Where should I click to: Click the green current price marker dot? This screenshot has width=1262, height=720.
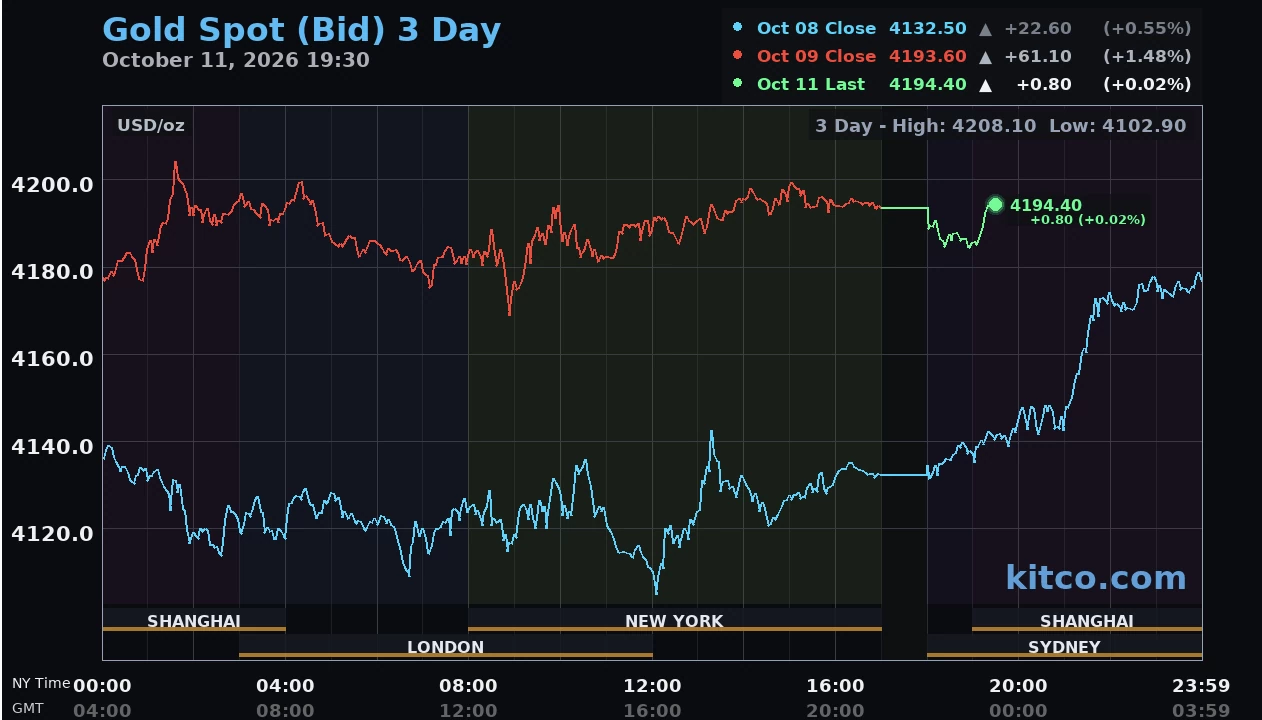995,205
